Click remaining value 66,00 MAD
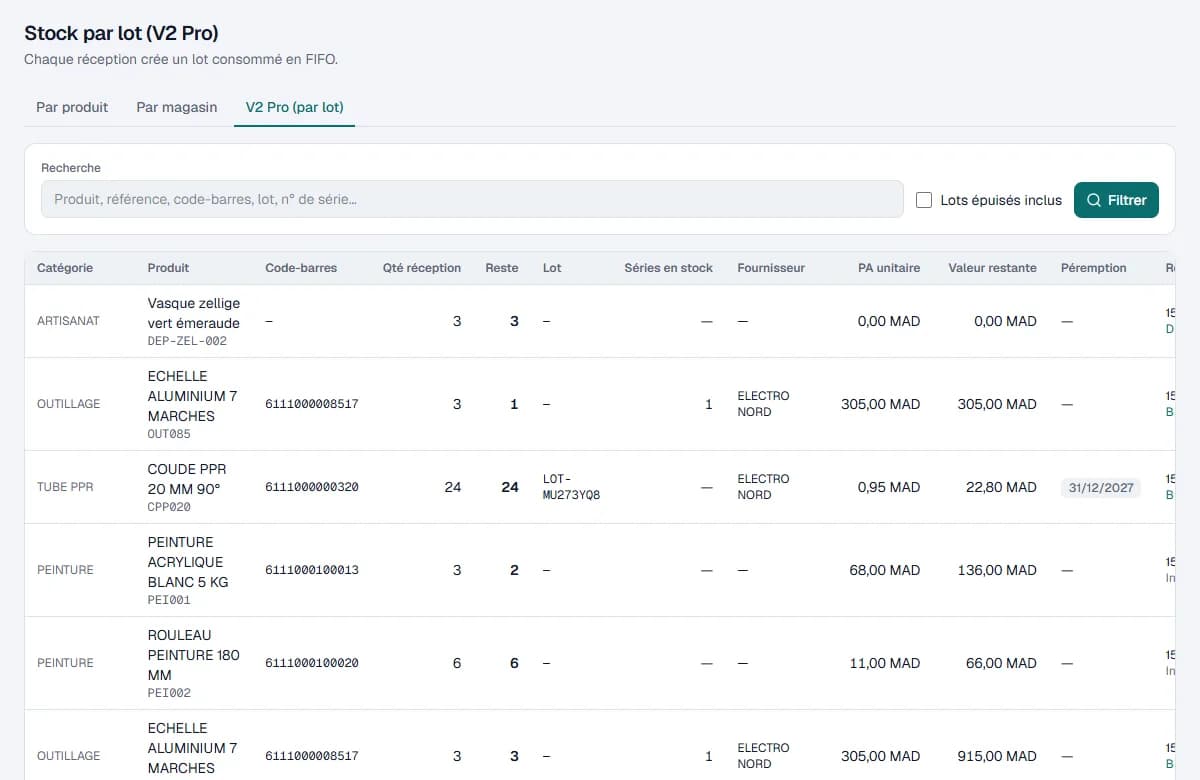Screen dimensions: 1200x780 (x=1000, y=663)
